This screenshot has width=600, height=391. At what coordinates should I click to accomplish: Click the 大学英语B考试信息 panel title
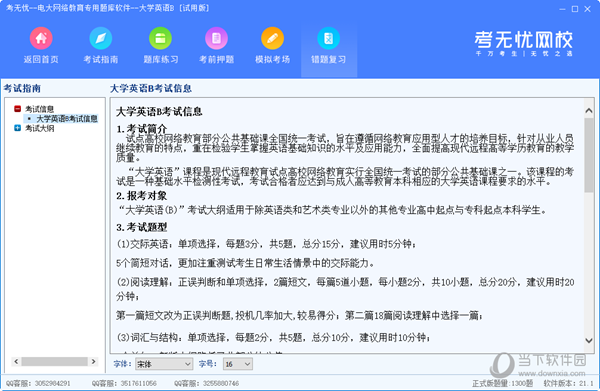point(151,88)
